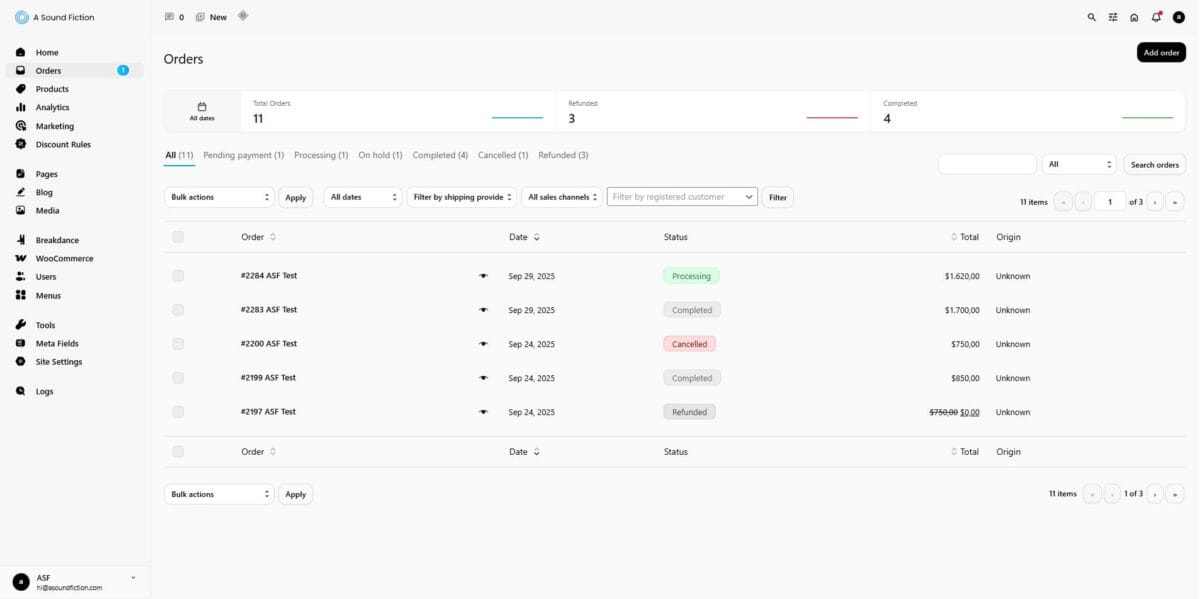Click the calendar All dates icon
The height and width of the screenshot is (599, 1200).
(202, 106)
